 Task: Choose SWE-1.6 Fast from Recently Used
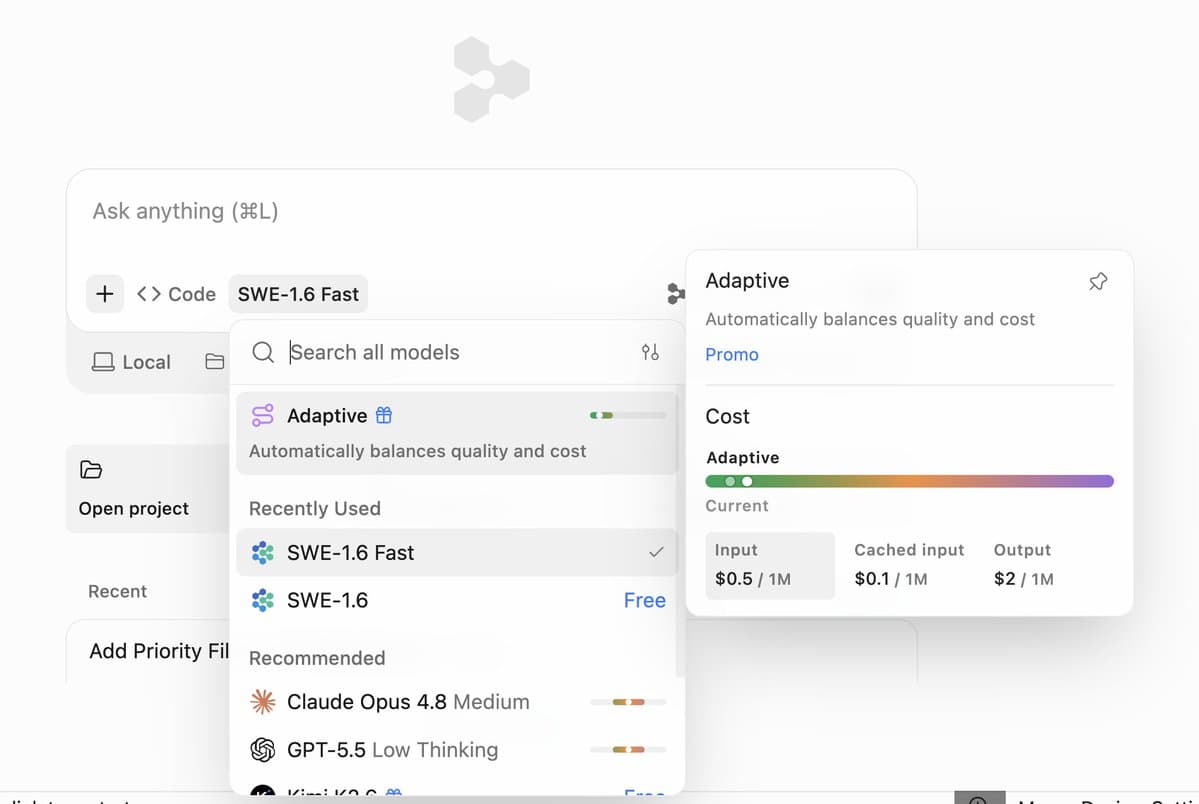tap(457, 552)
